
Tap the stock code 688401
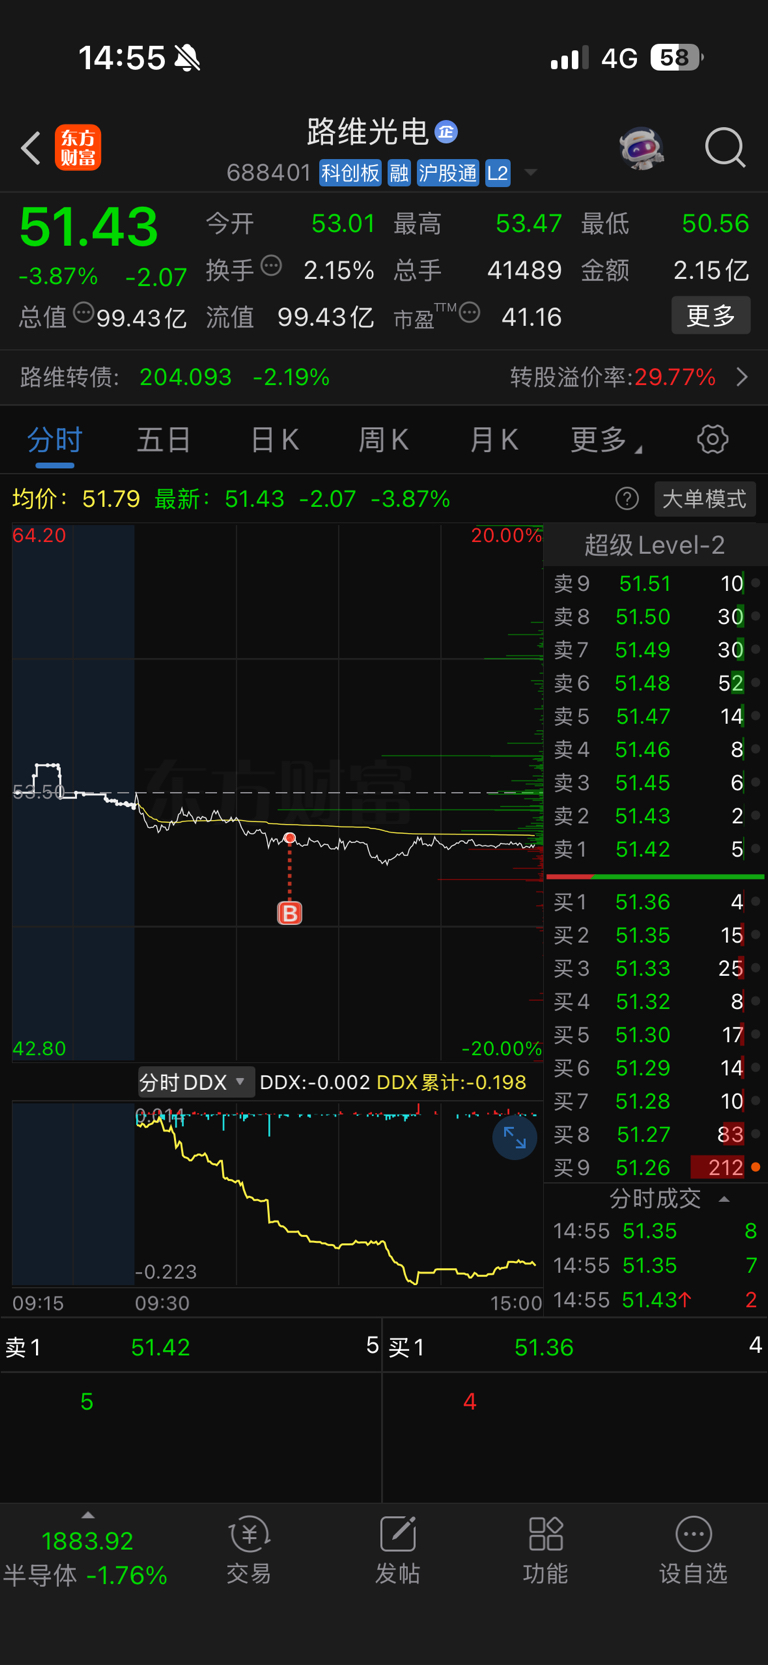click(x=269, y=173)
